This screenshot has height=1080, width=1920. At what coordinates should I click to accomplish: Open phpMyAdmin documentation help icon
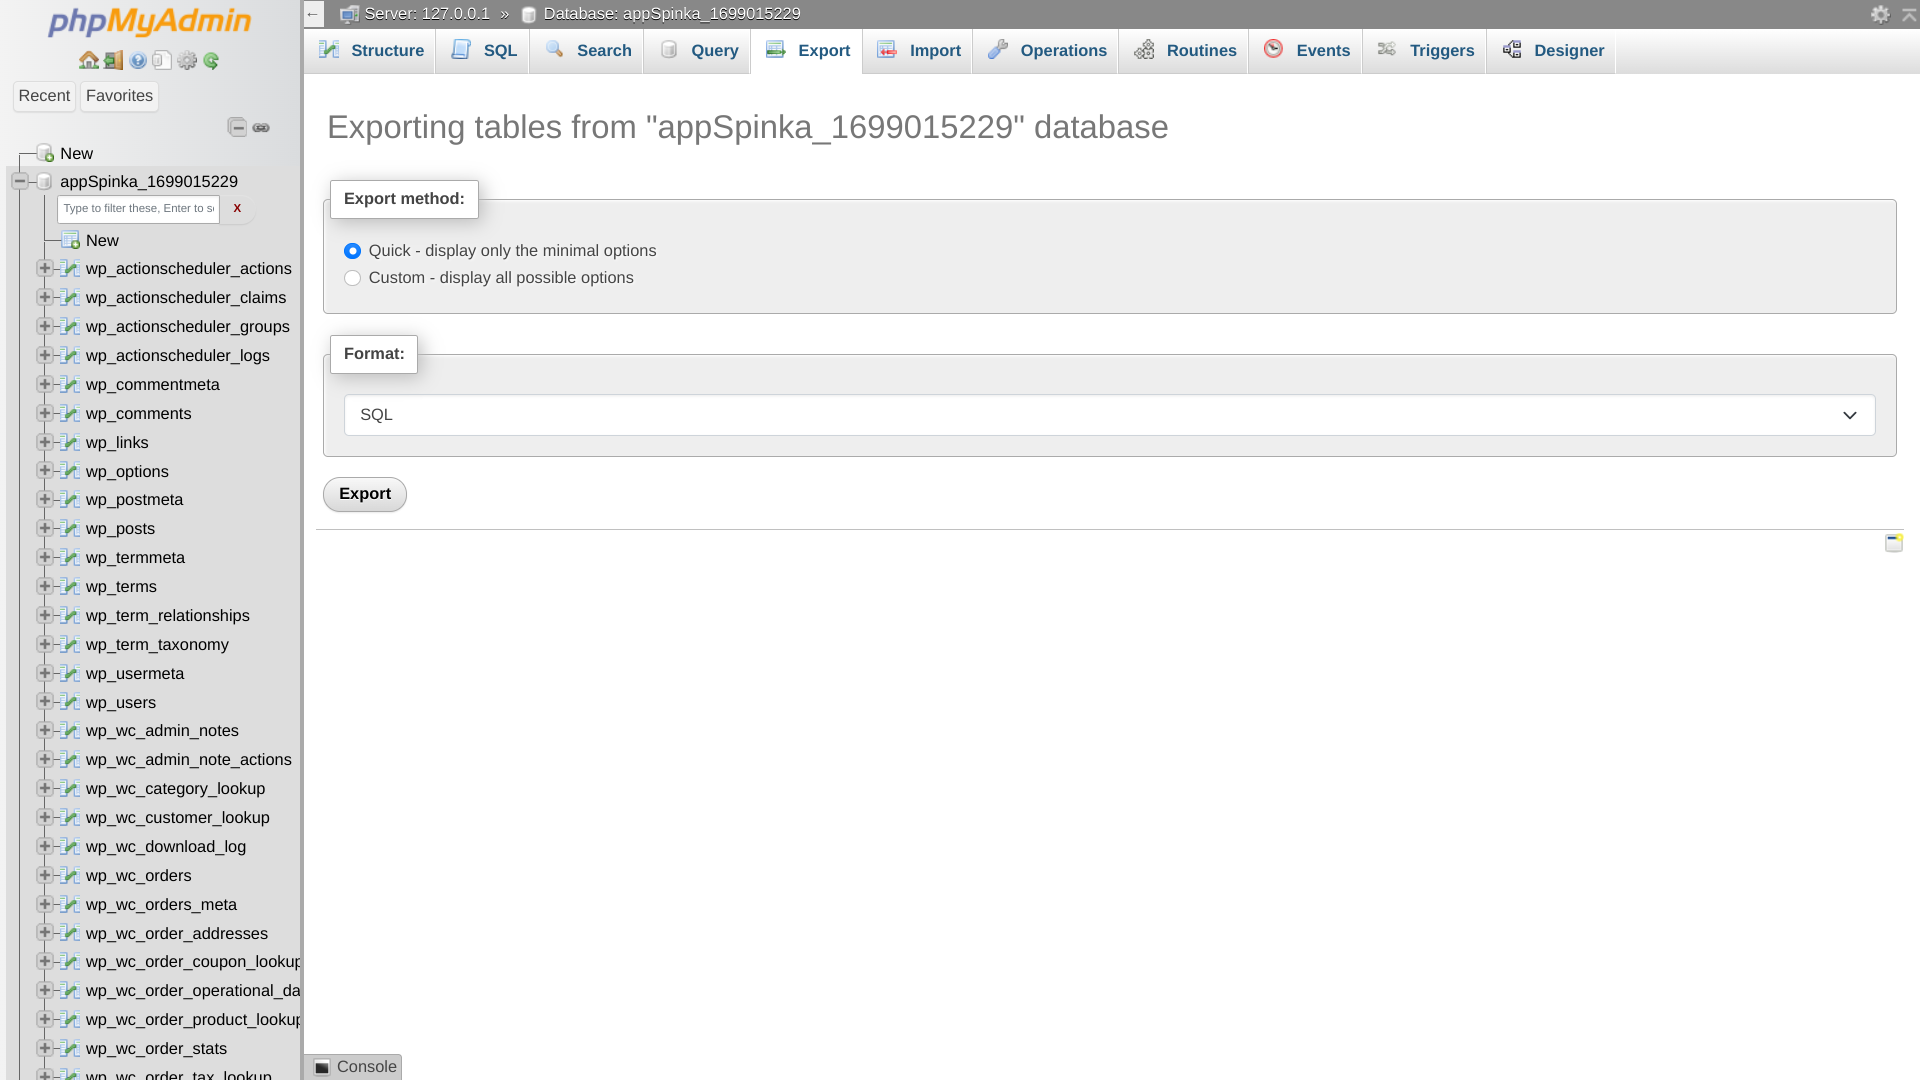[137, 60]
